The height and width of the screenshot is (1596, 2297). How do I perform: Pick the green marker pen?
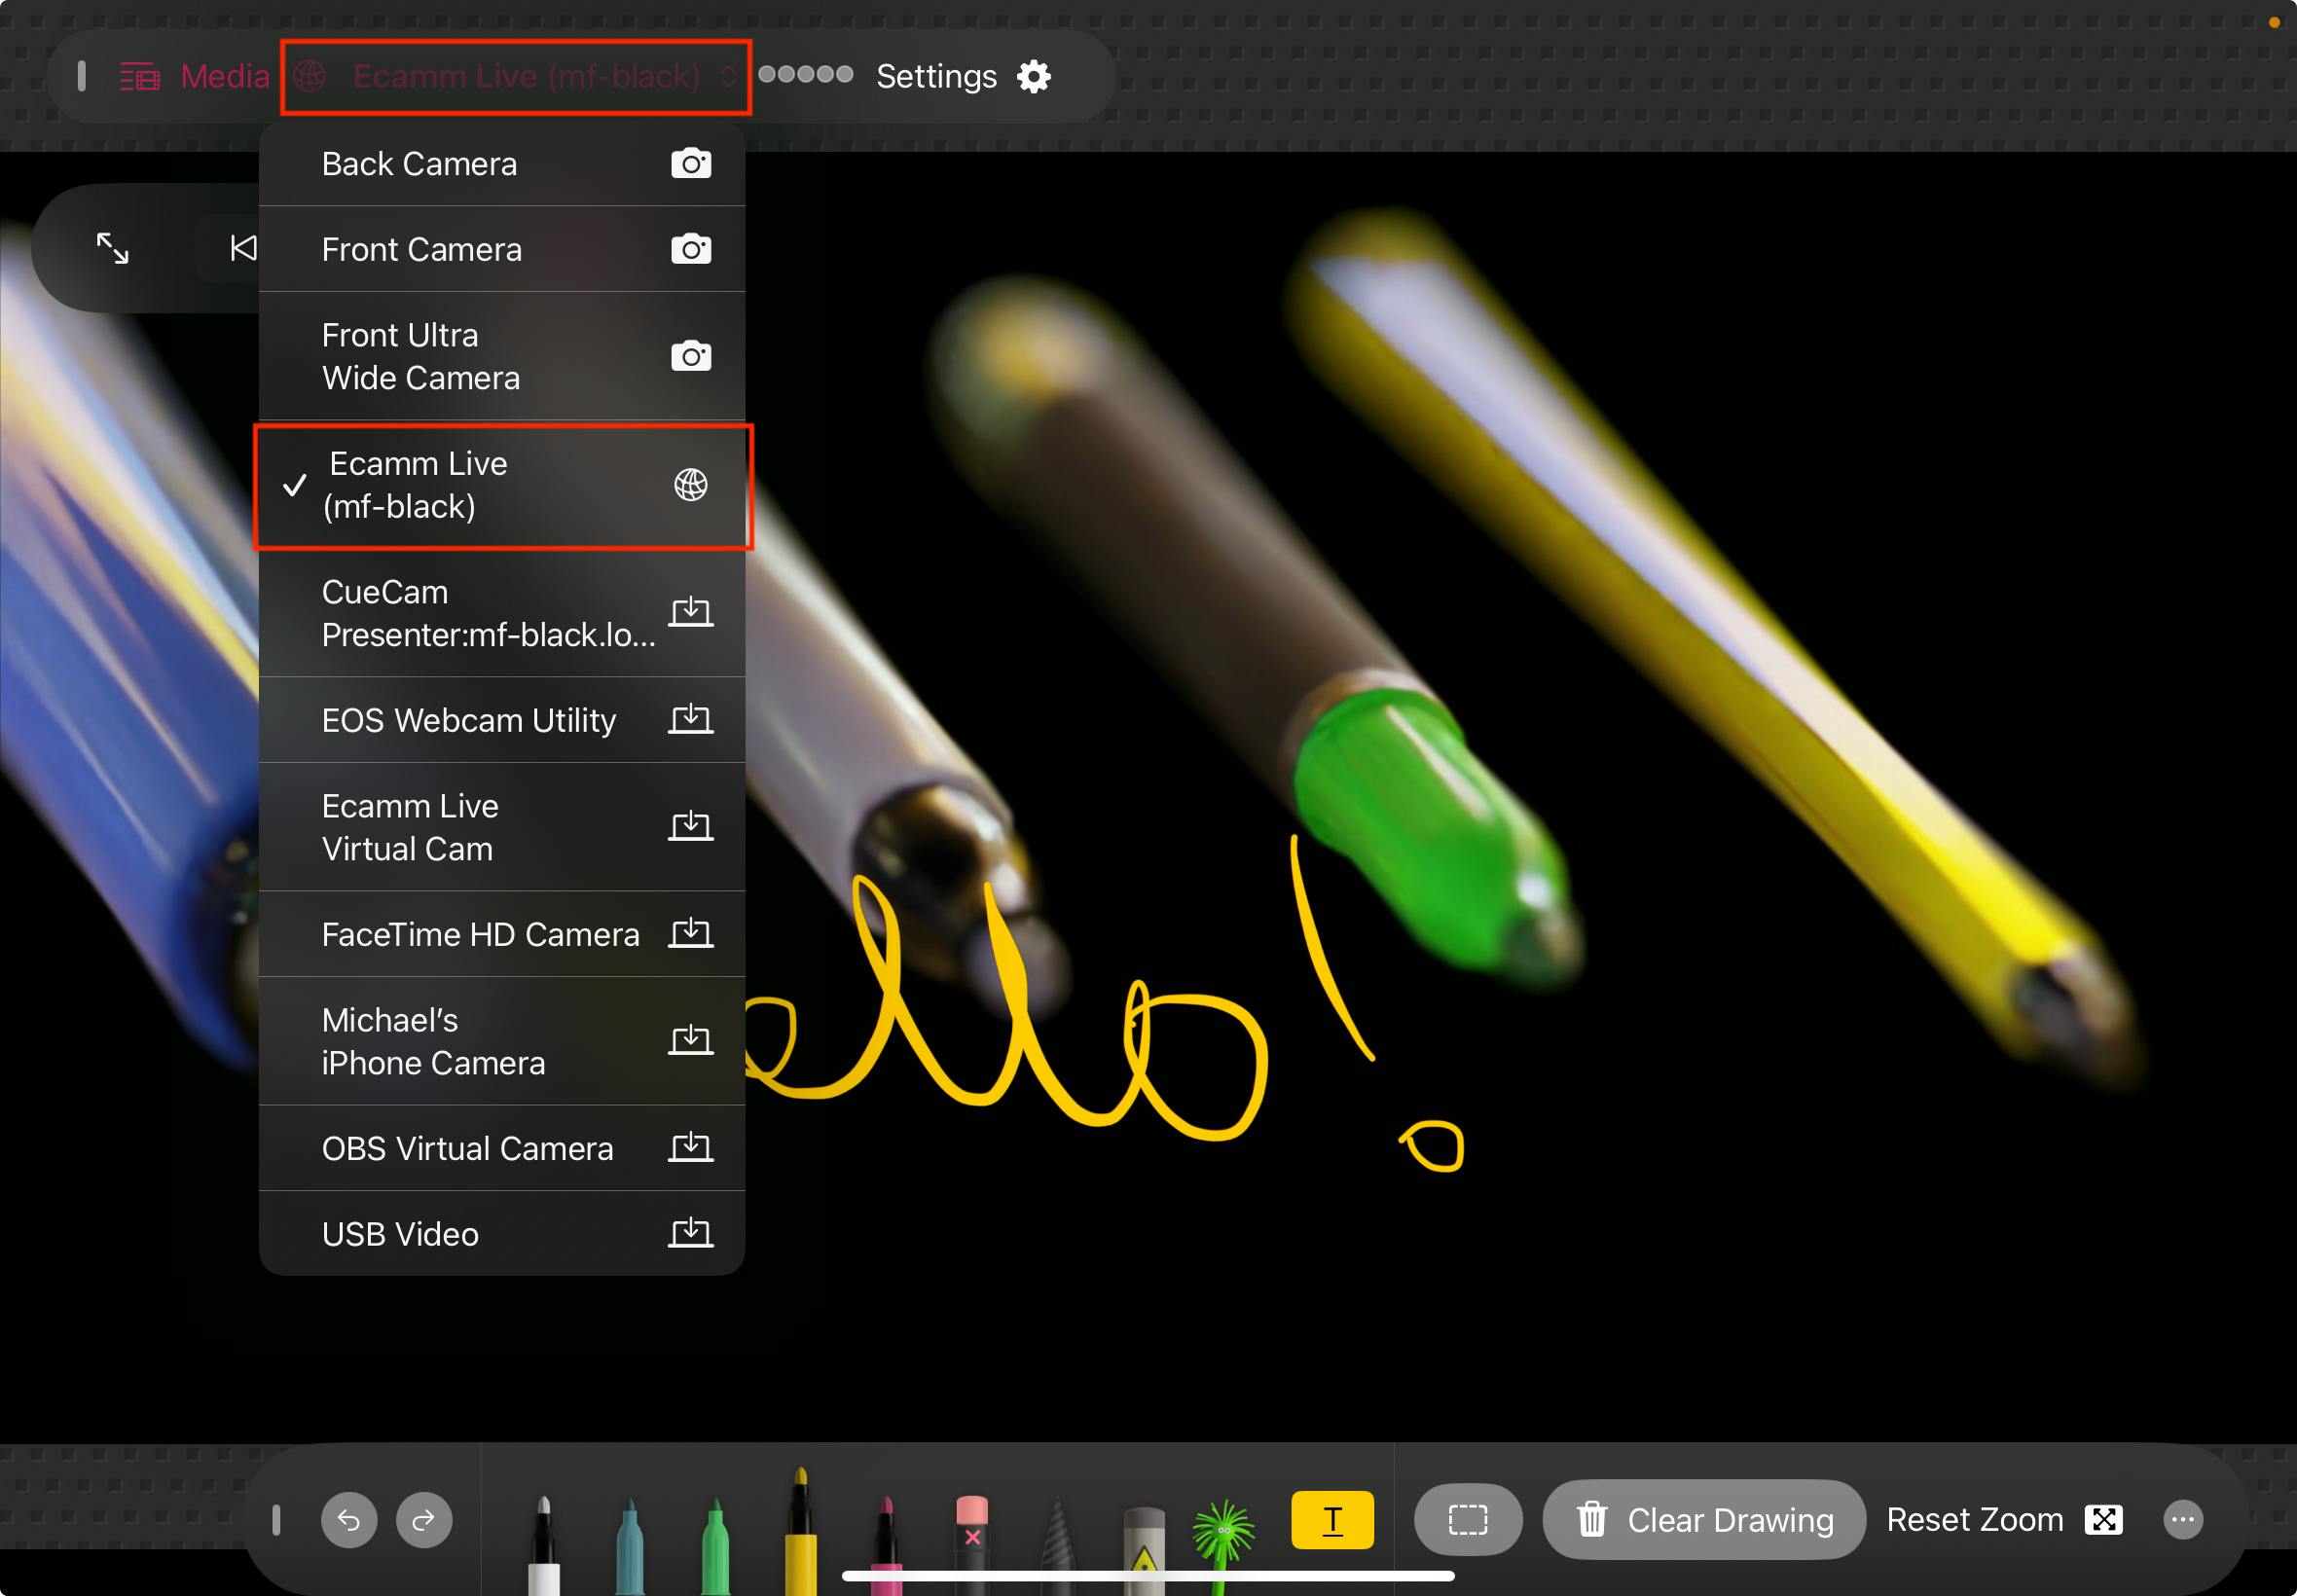tap(715, 1540)
